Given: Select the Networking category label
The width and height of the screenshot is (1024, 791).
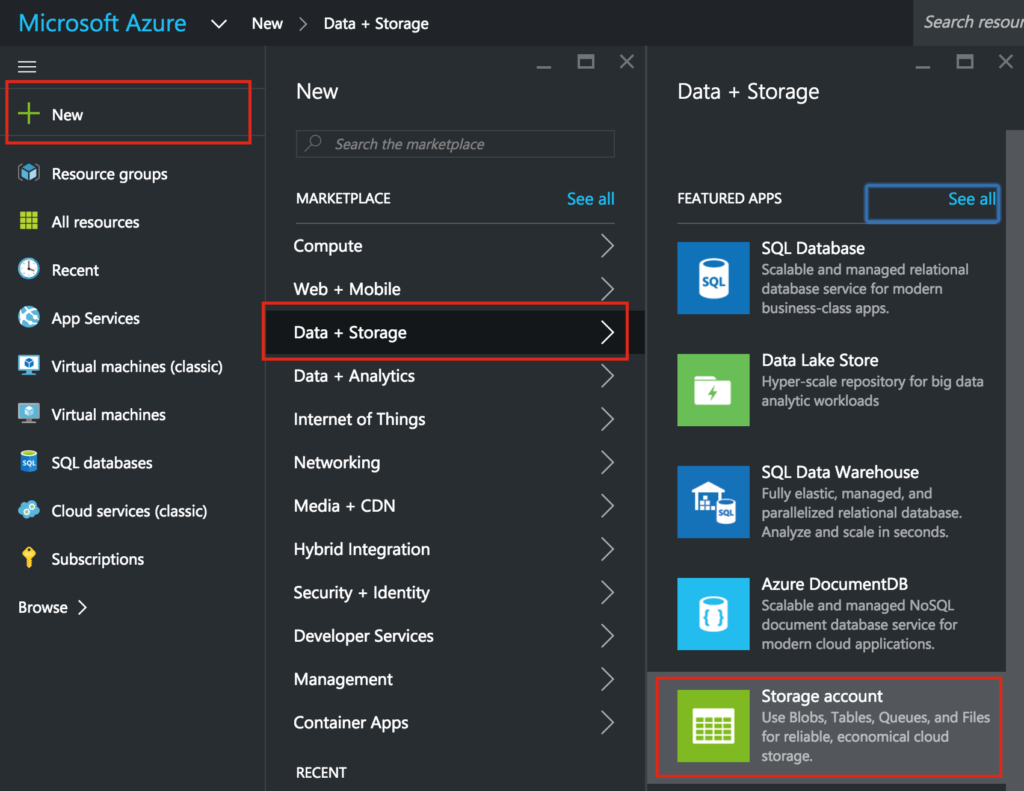Looking at the screenshot, I should pyautogui.click(x=337, y=462).
